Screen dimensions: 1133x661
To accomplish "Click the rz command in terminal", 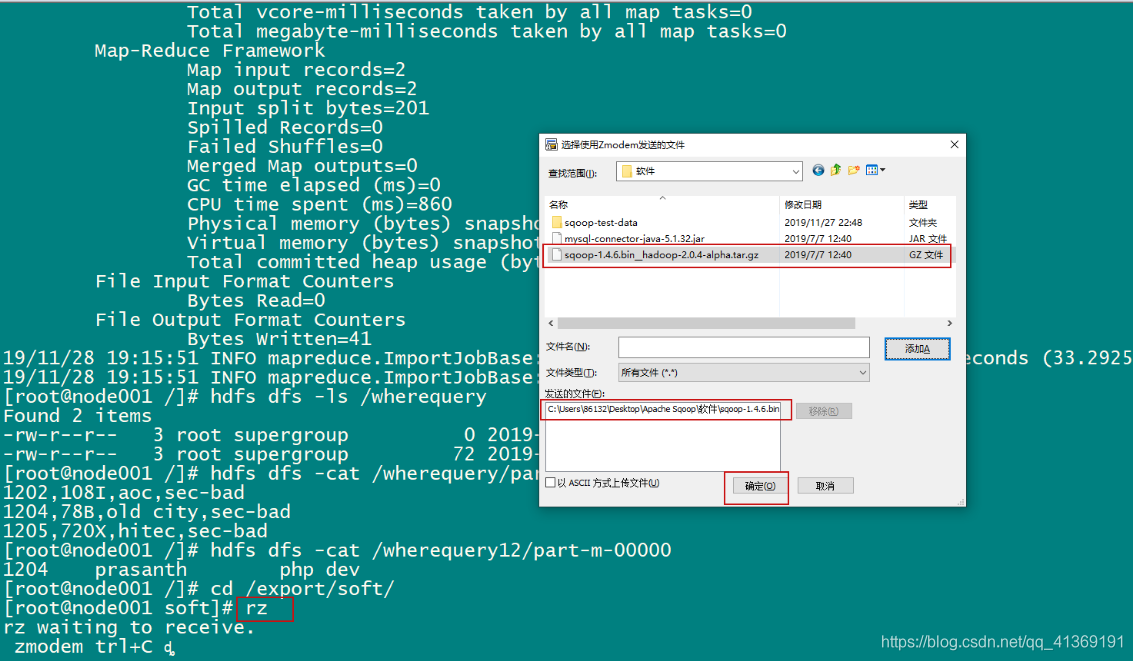I will [257, 608].
